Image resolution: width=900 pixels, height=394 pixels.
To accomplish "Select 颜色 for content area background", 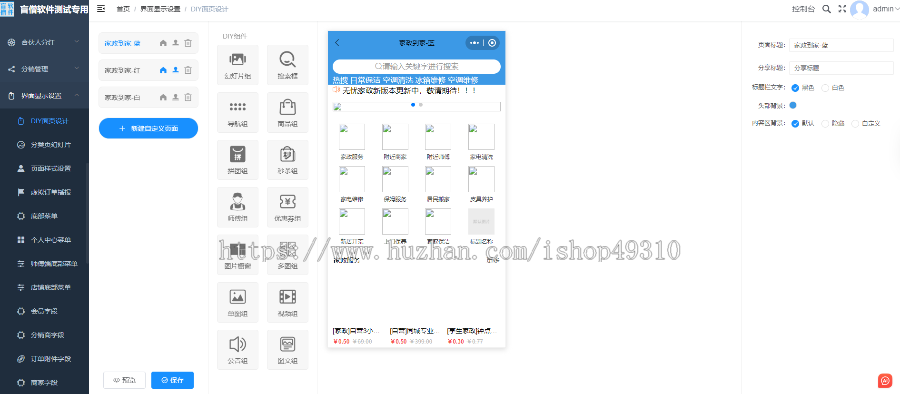I will 833,123.
